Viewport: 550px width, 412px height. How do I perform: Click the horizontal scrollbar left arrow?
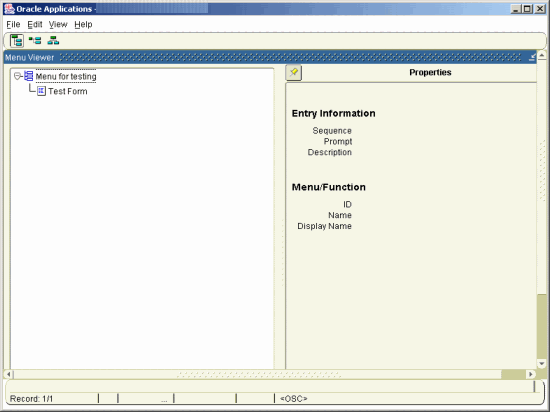9,374
